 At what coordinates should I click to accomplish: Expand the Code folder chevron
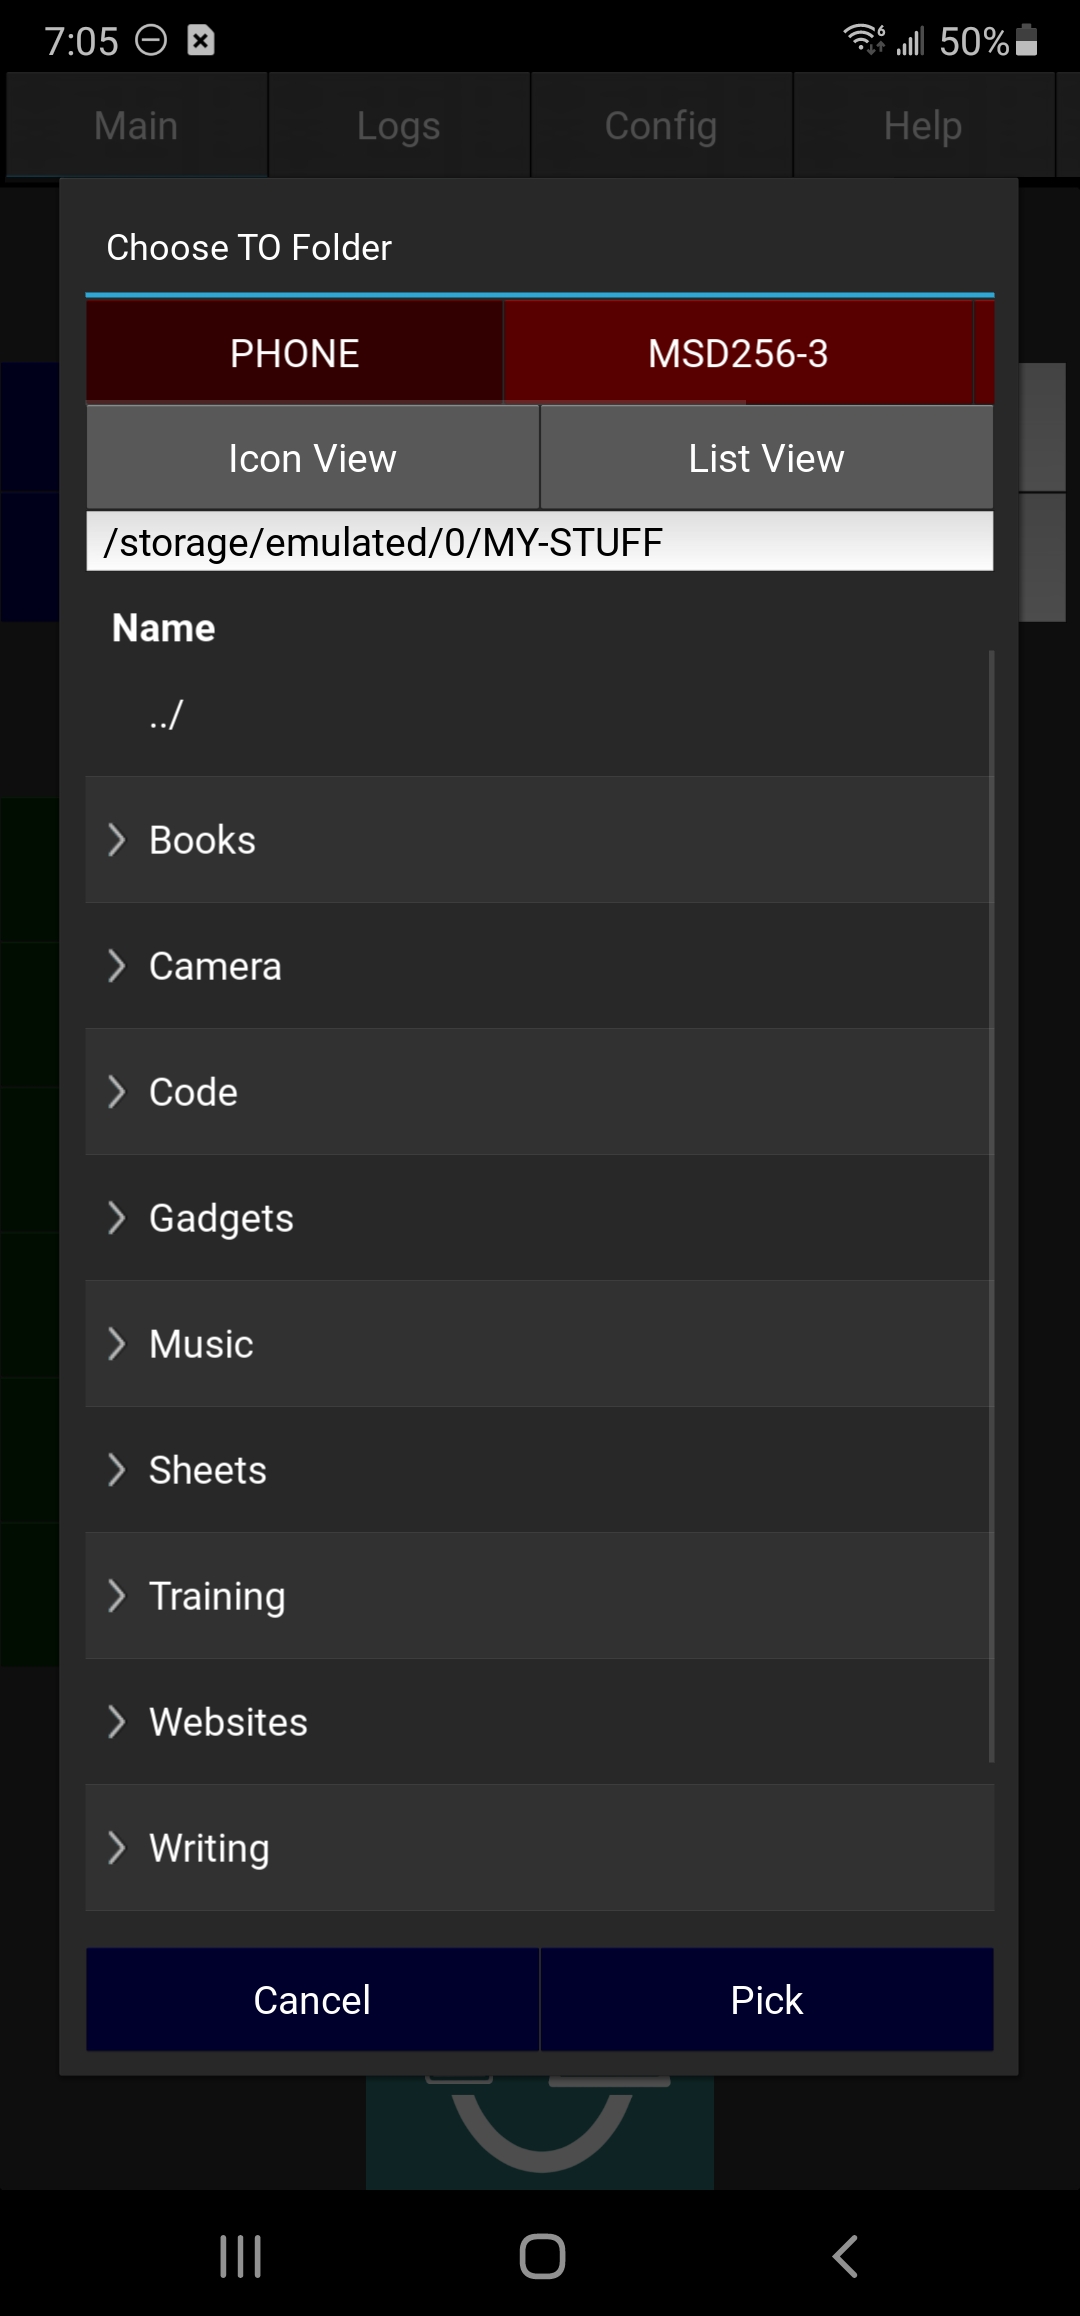pos(117,1092)
